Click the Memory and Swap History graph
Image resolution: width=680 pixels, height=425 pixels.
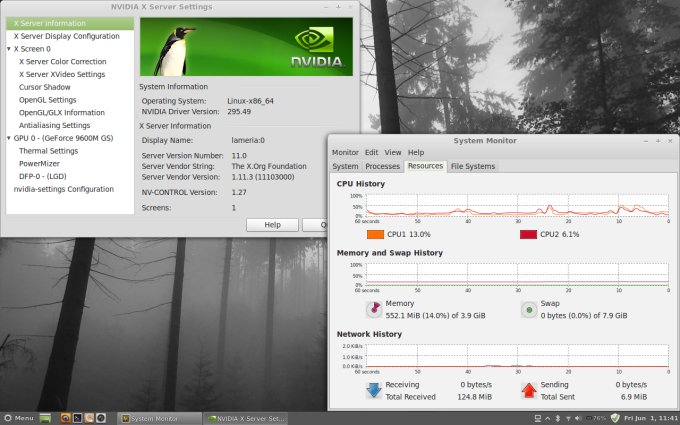pos(517,275)
